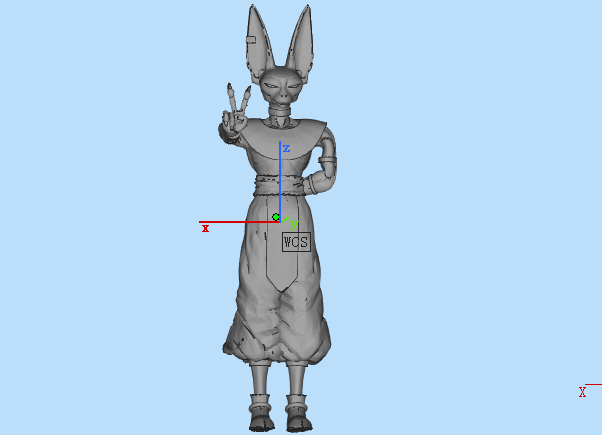This screenshot has width=602, height=435.
Task: Click the WCS label box
Action: pos(295,241)
